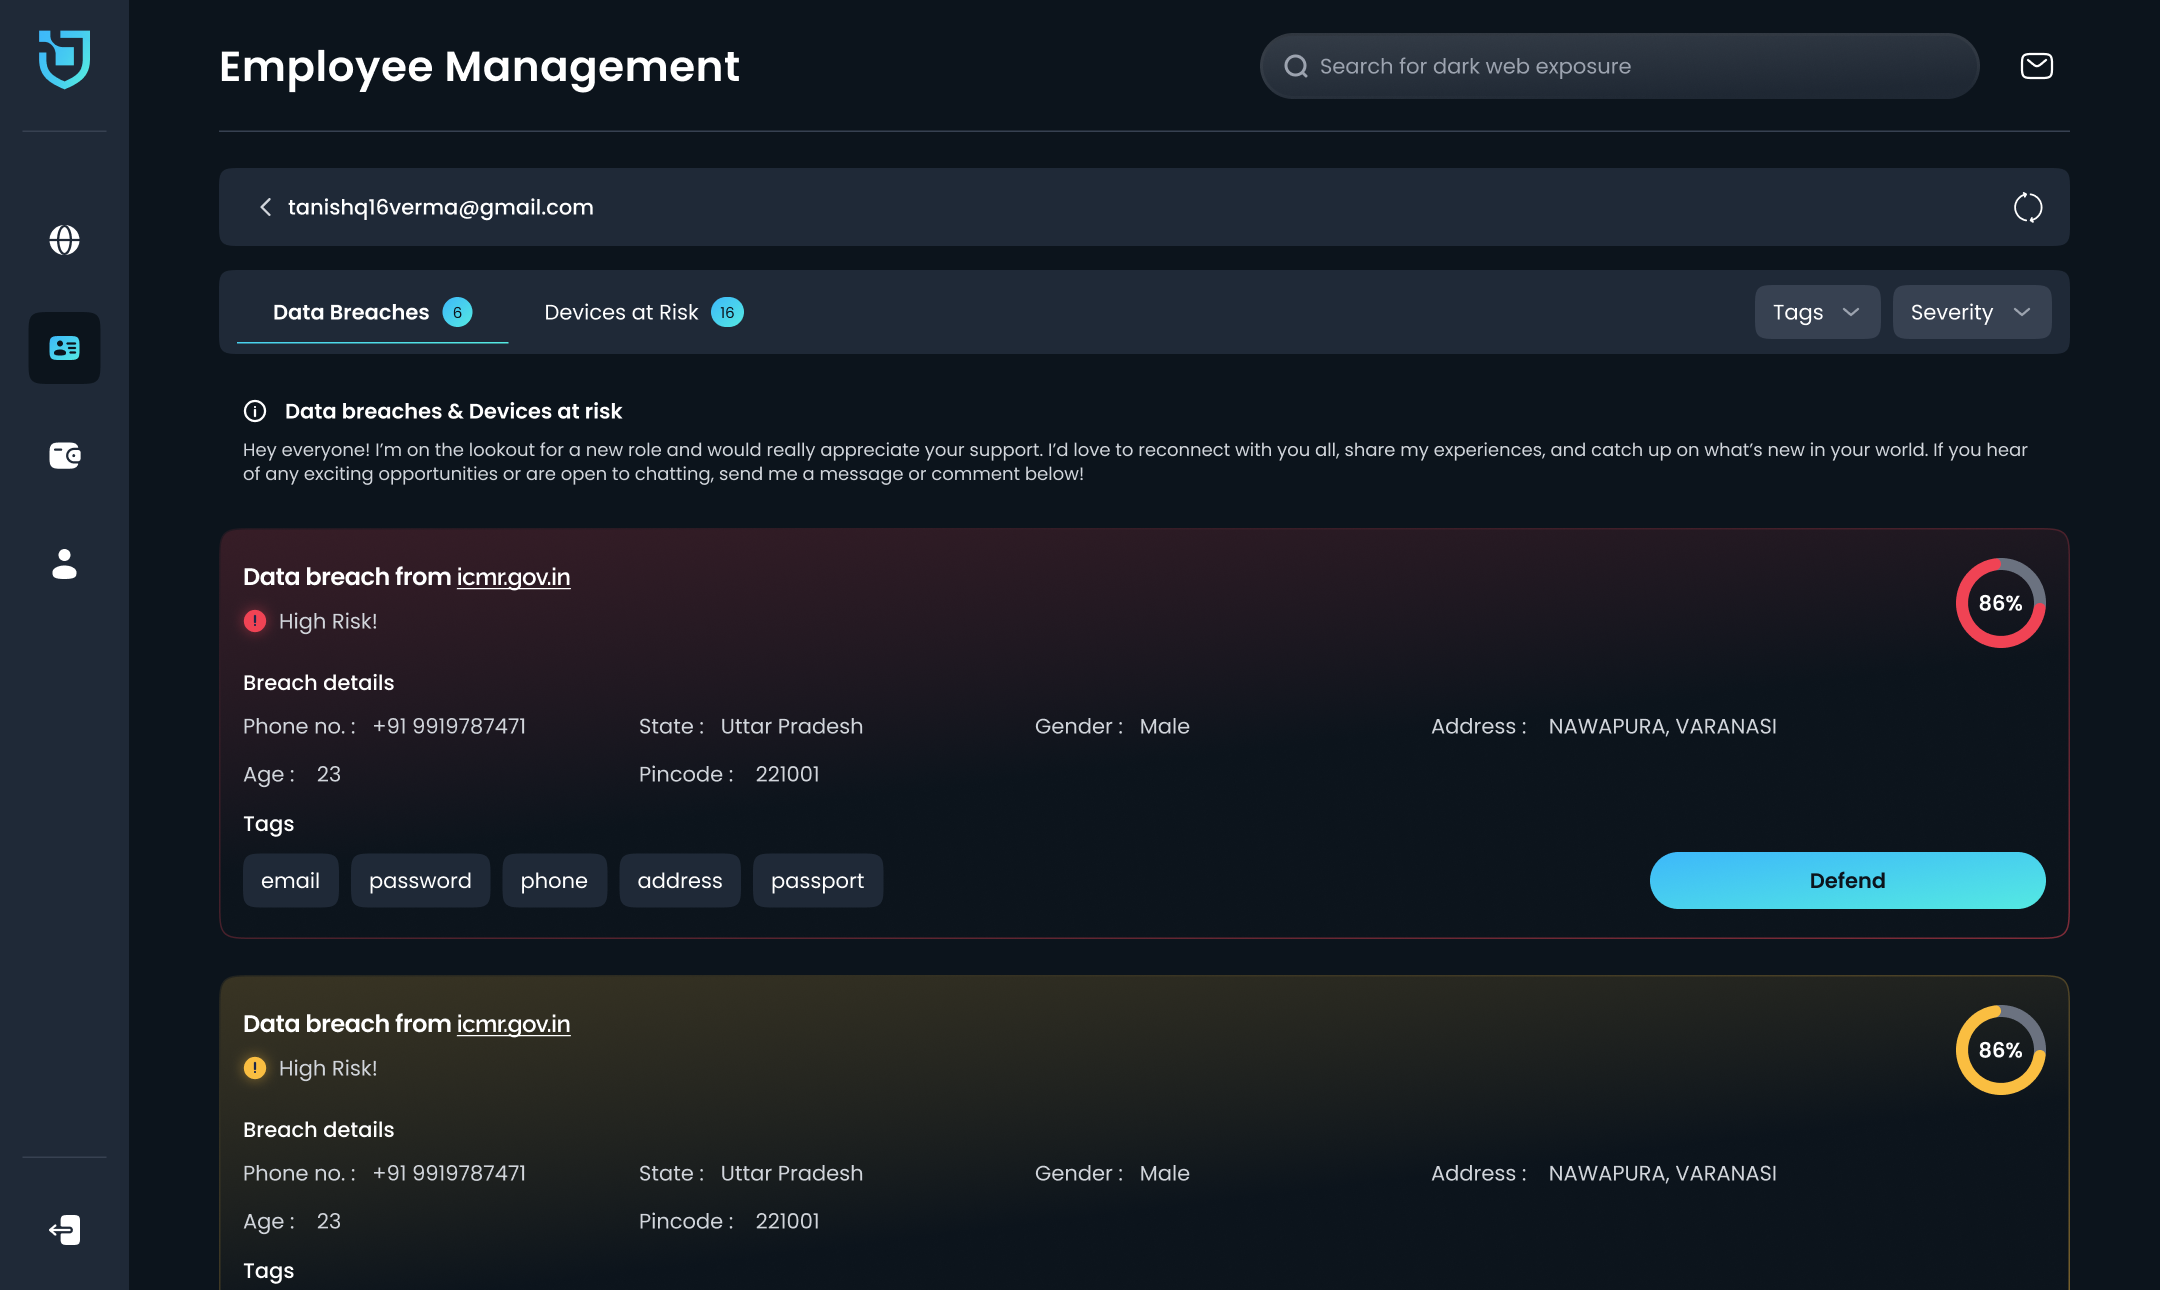Click the refresh icon in the email bar

(2027, 207)
